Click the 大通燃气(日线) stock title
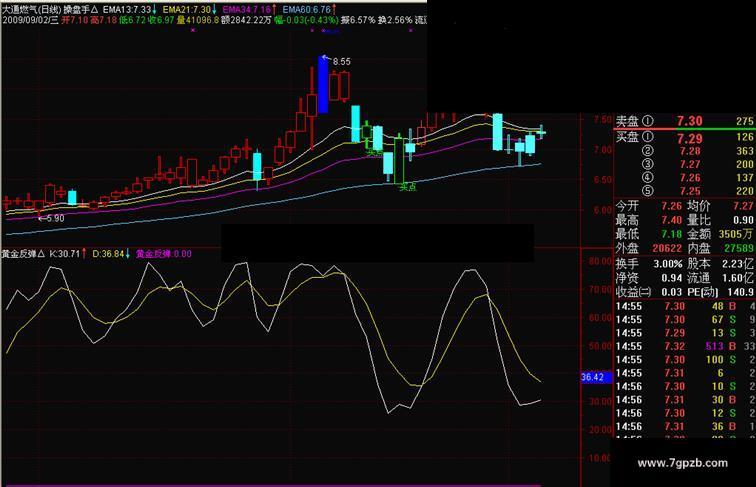Viewport: 756px width, 487px height. (x=31, y=9)
